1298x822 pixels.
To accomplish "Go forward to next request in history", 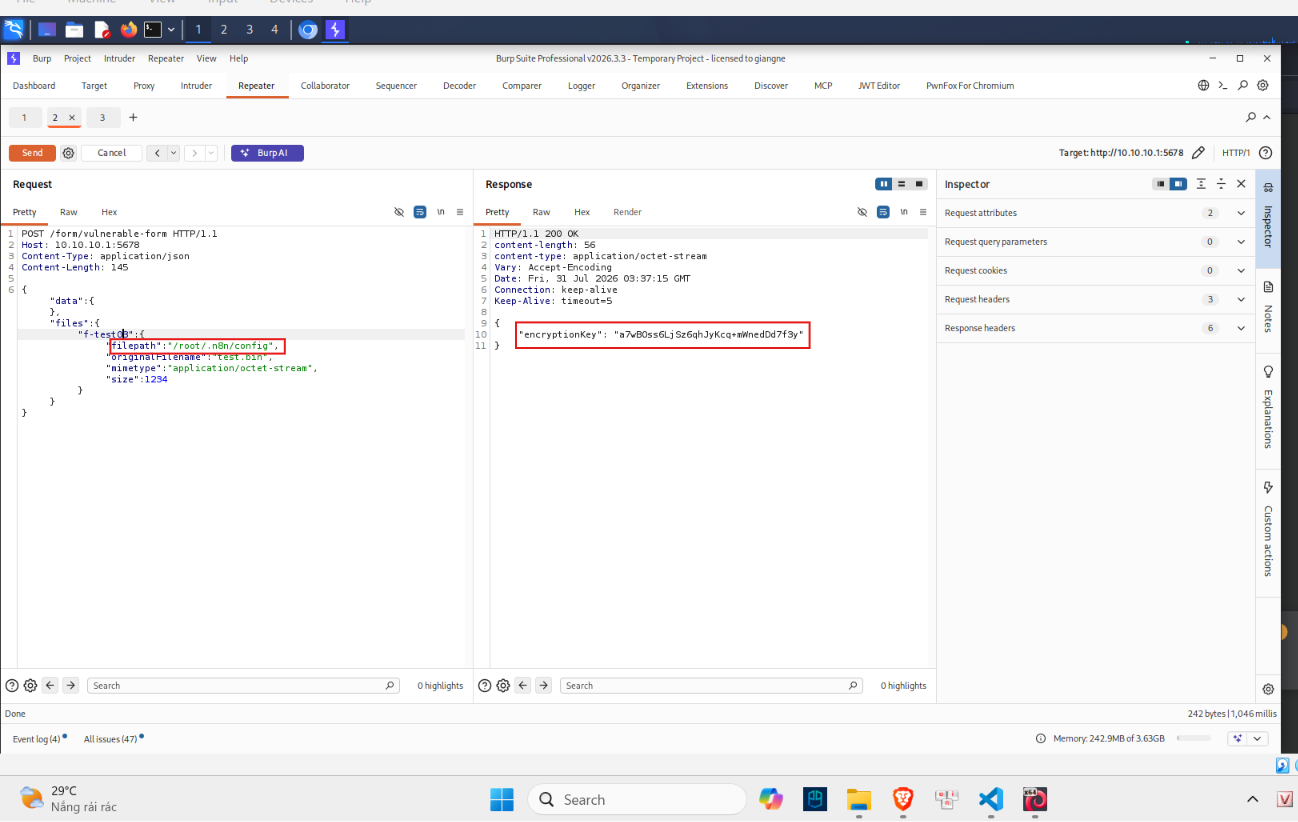I will pyautogui.click(x=195, y=153).
